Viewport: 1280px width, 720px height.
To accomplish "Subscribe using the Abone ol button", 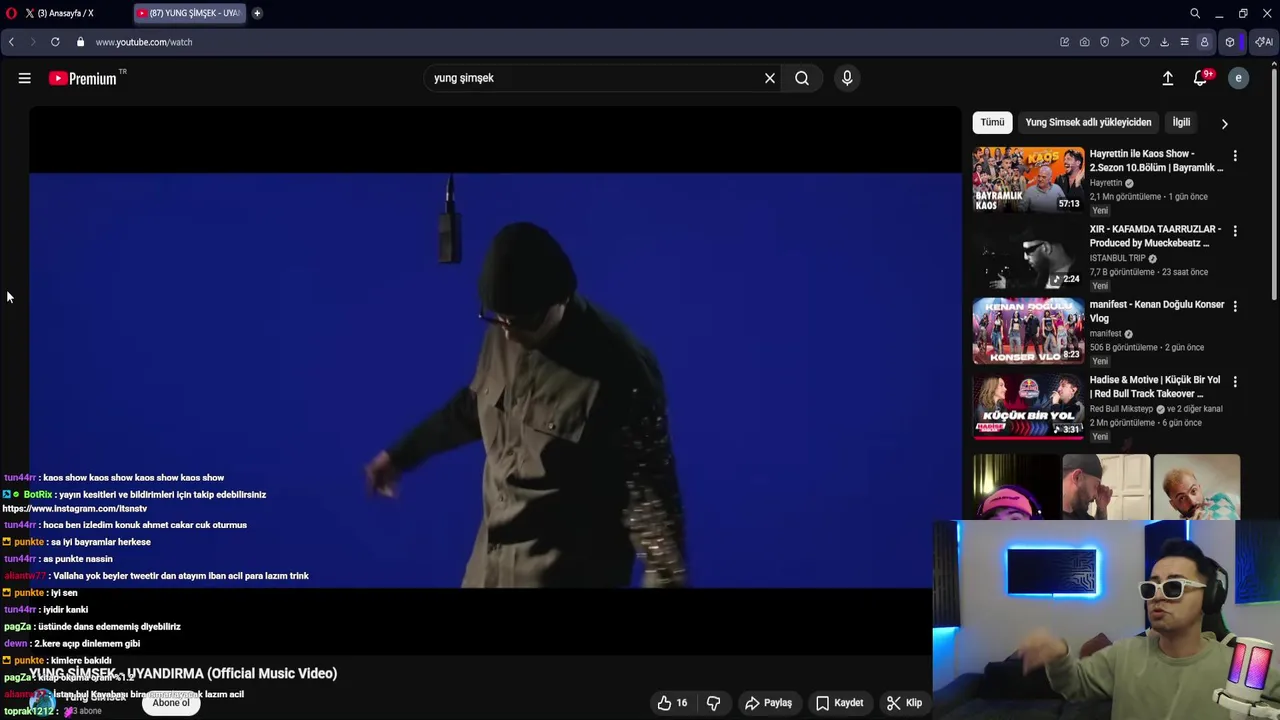I will [170, 703].
